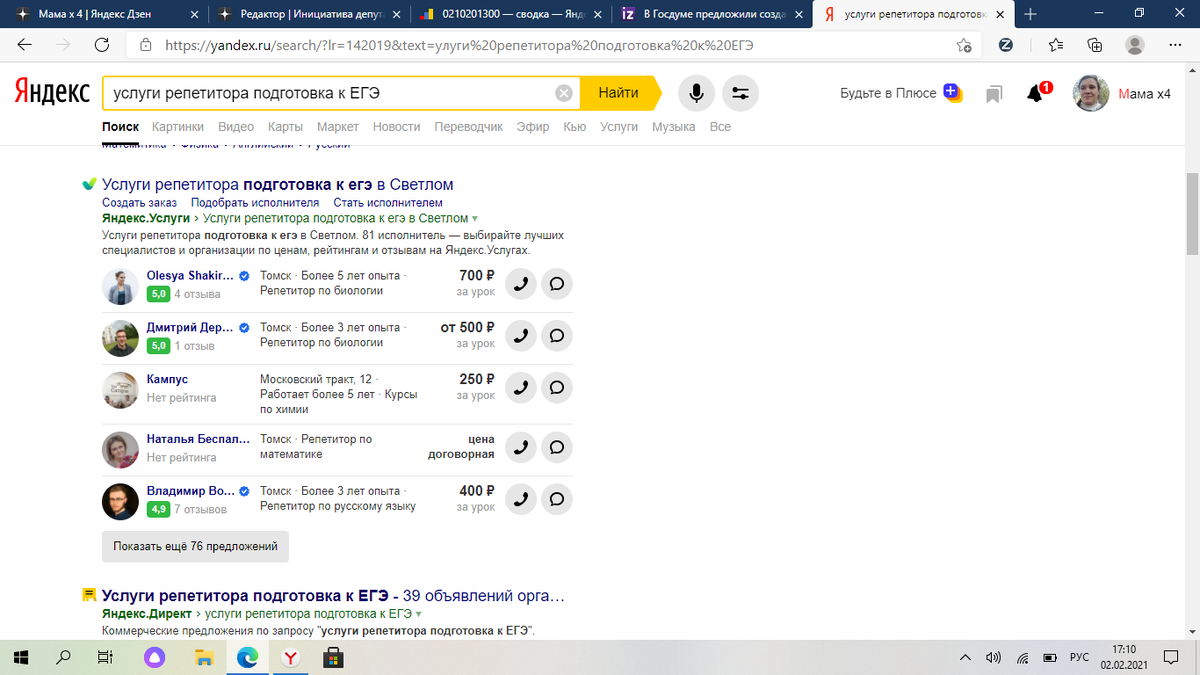Screen dimensions: 1200x675
Task: Open Переводчик search tab
Action: pos(469,127)
